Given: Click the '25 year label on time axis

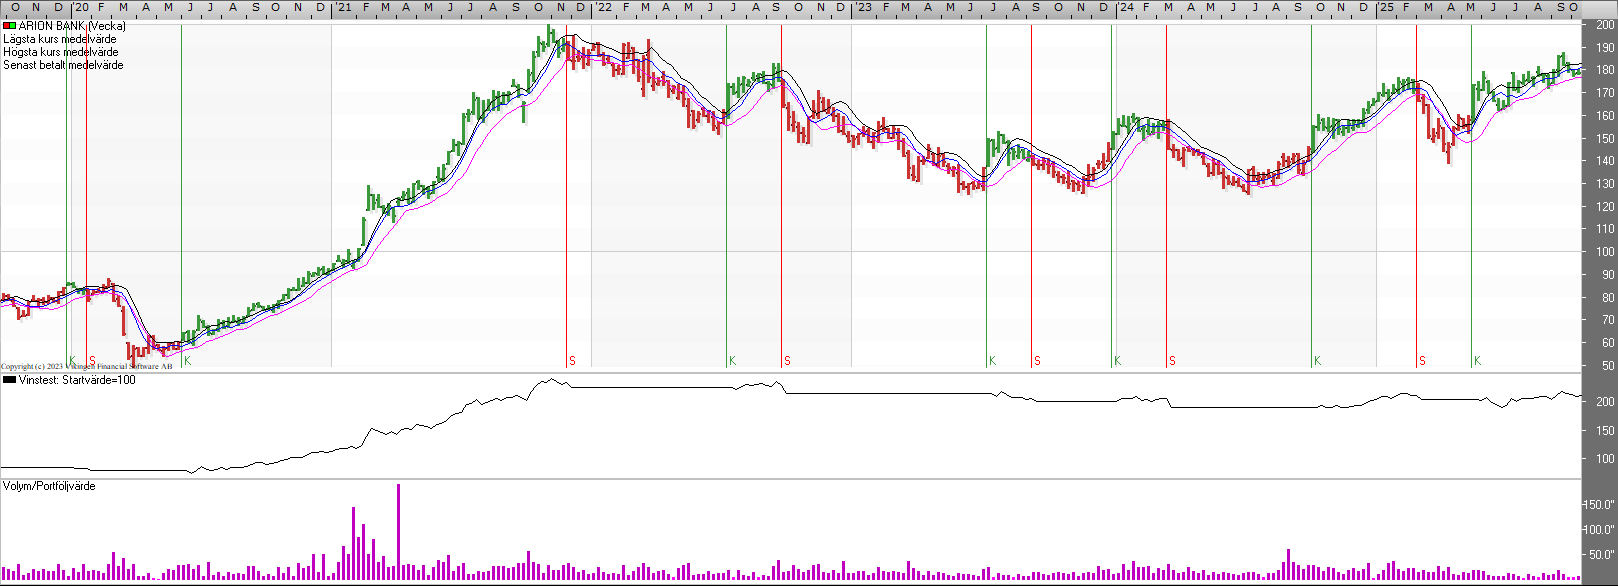Looking at the screenshot, I should tap(1385, 7).
